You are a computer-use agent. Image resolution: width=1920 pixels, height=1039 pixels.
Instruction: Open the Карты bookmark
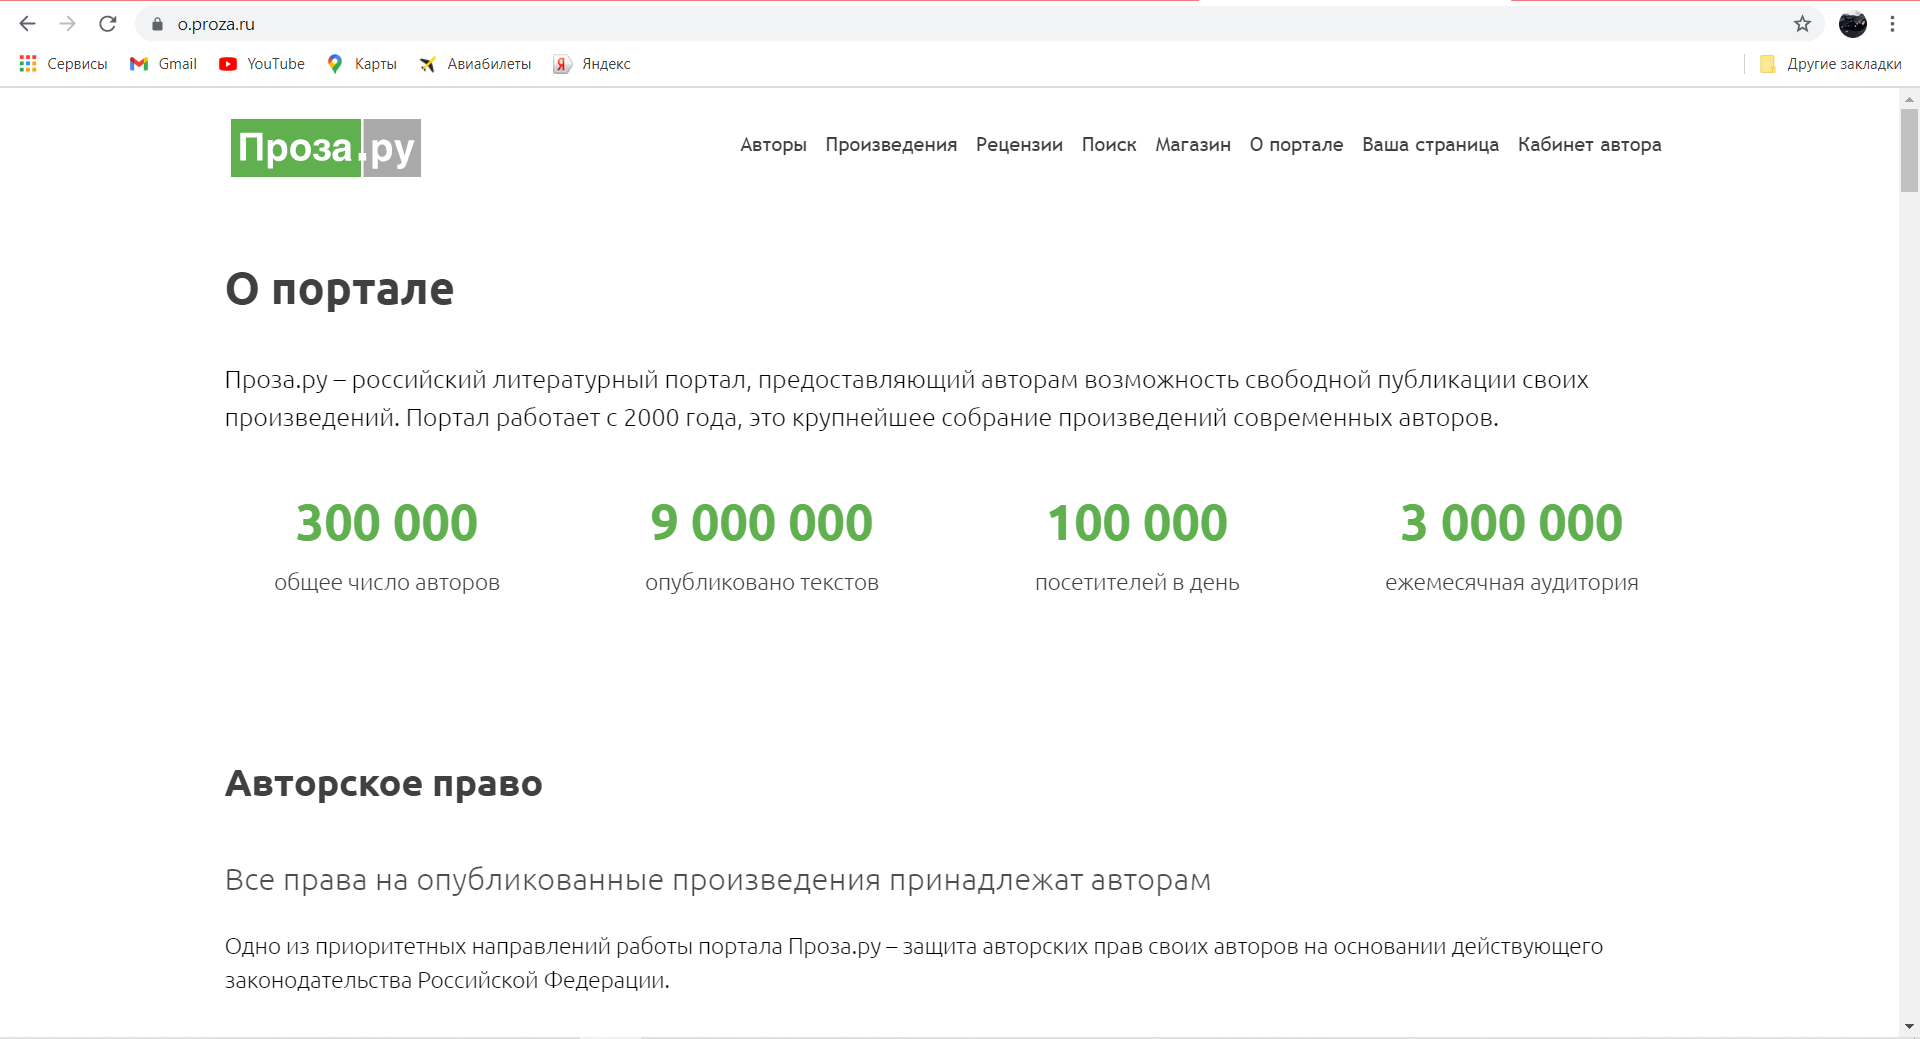(x=362, y=64)
